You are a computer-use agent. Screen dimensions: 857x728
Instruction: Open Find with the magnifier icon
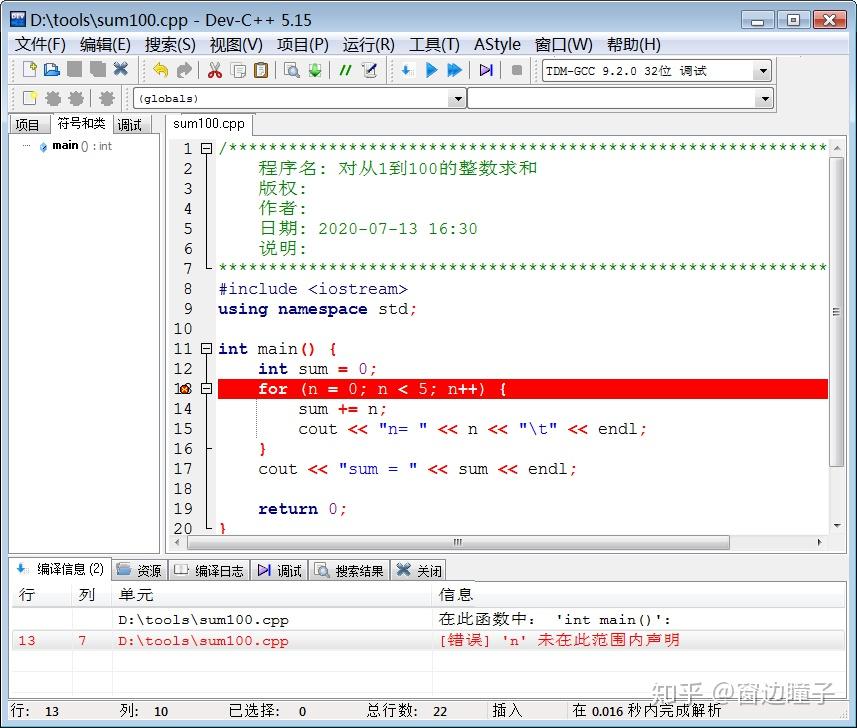pos(292,70)
